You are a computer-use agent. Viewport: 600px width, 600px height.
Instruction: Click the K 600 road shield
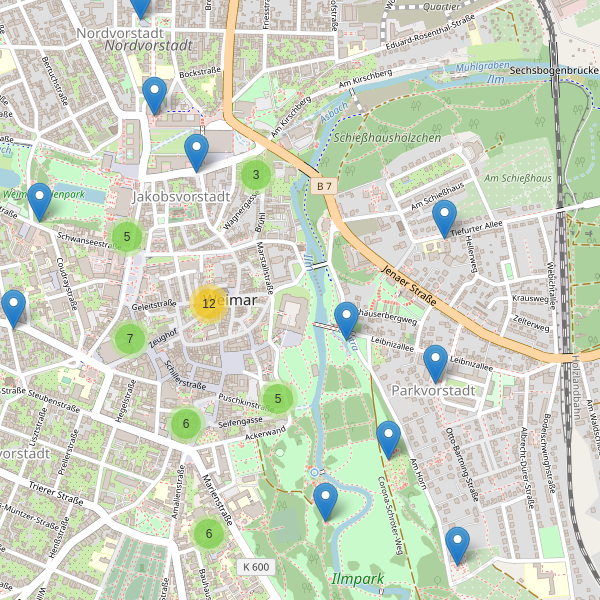[x=256, y=567]
